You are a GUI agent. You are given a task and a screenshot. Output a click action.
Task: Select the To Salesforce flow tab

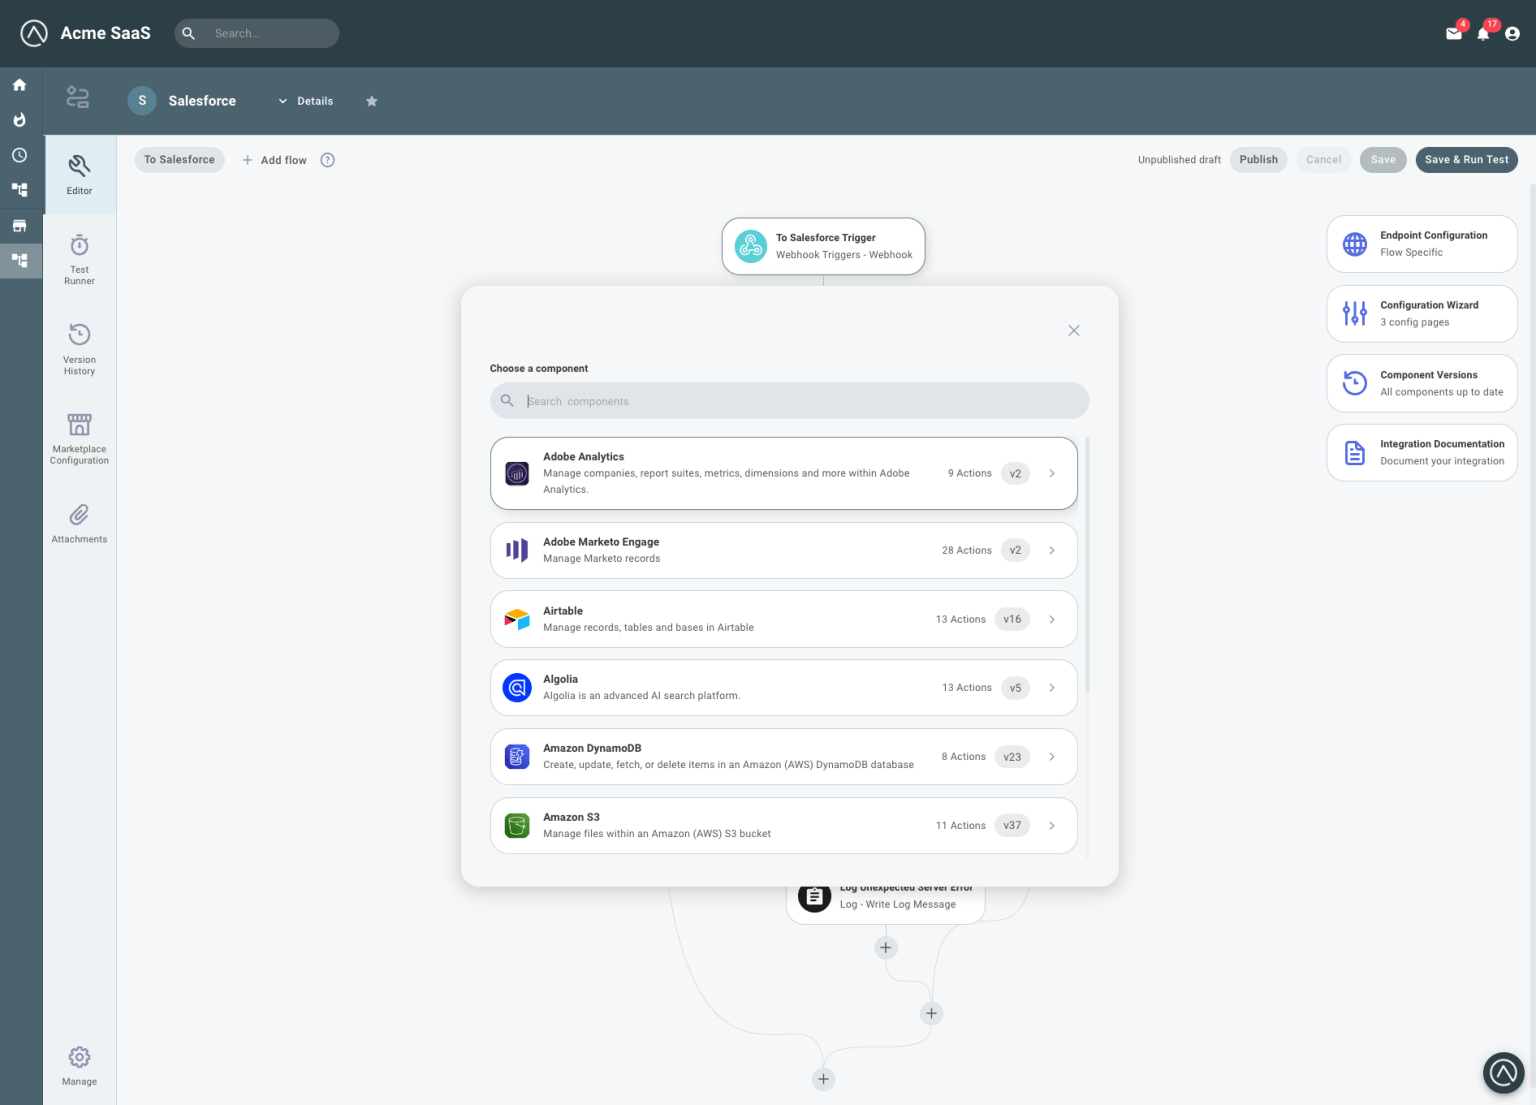179,160
